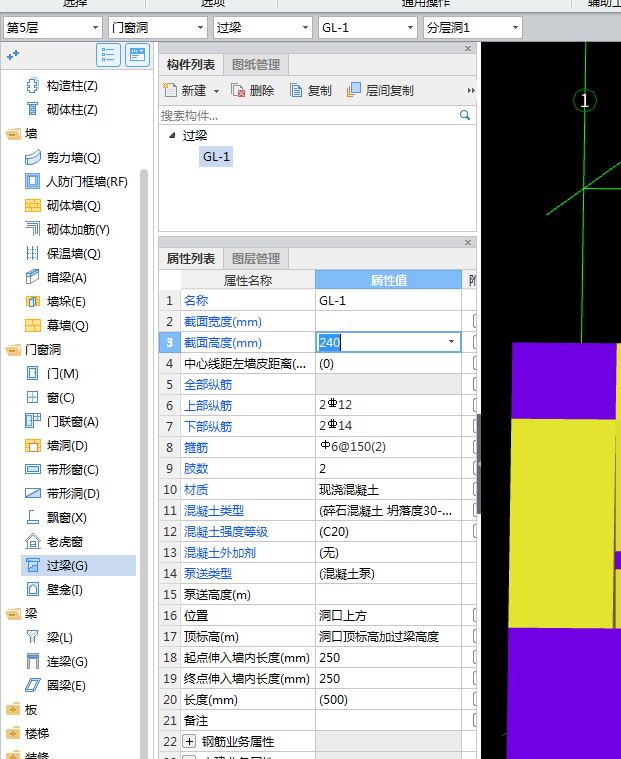Expand 楼梯 folder in navigation

click(13, 733)
